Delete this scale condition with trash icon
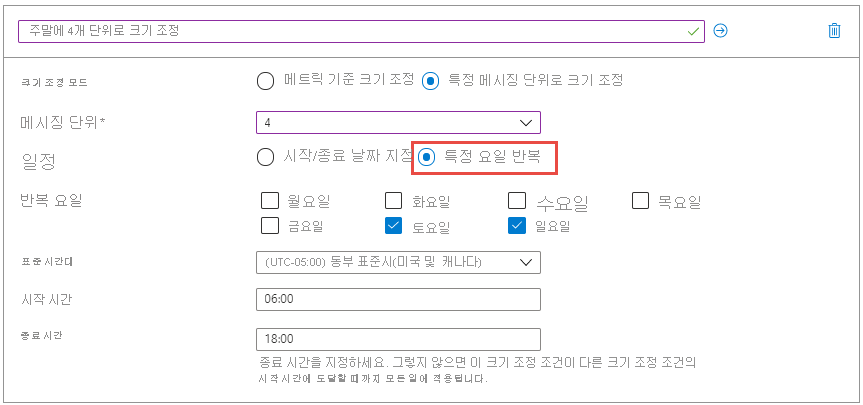The height and width of the screenshot is (405, 863). click(834, 31)
